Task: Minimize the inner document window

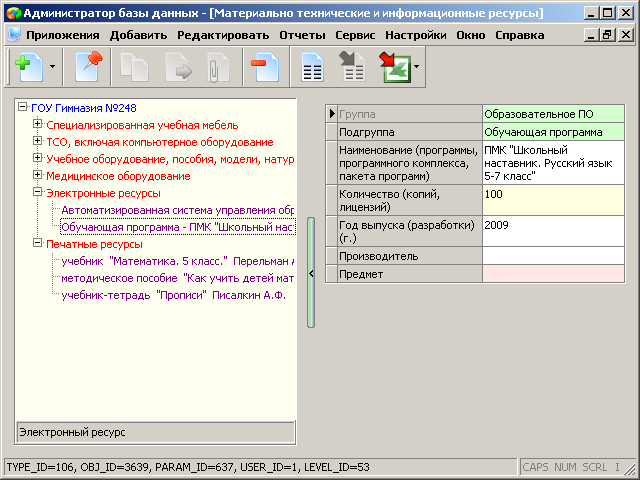Action: coord(591,35)
